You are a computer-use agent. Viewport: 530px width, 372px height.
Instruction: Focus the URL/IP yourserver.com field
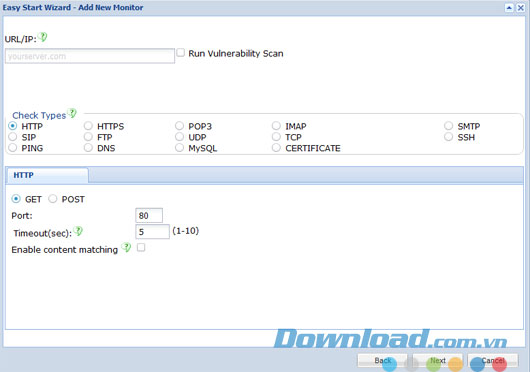pos(90,56)
